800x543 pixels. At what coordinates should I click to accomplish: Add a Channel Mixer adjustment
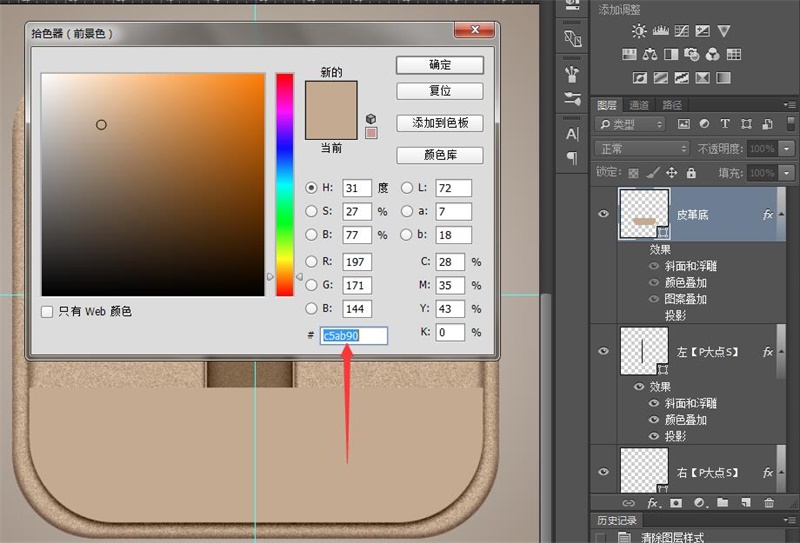pyautogui.click(x=713, y=54)
